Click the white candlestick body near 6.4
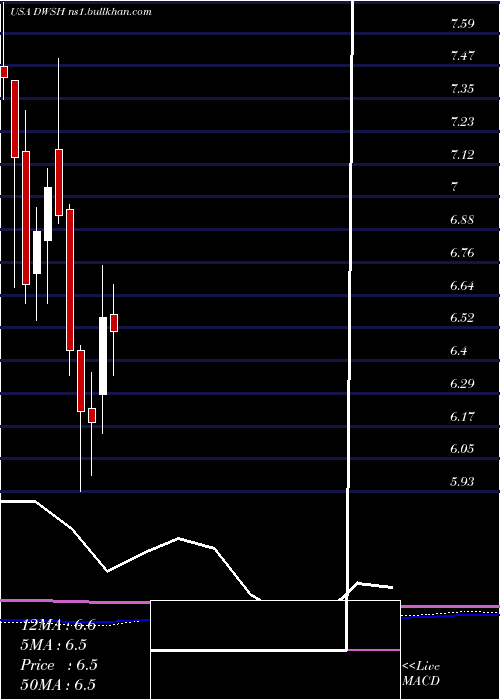 [103, 356]
